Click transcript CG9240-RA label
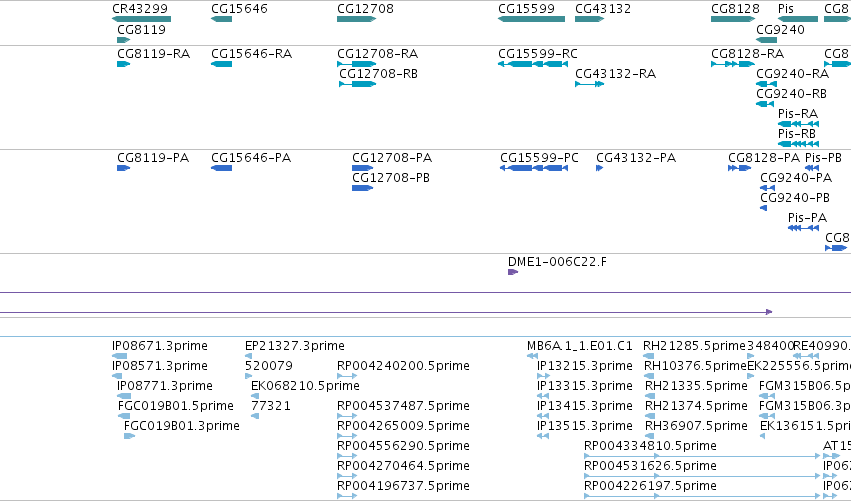The image size is (851, 501). [x=792, y=74]
